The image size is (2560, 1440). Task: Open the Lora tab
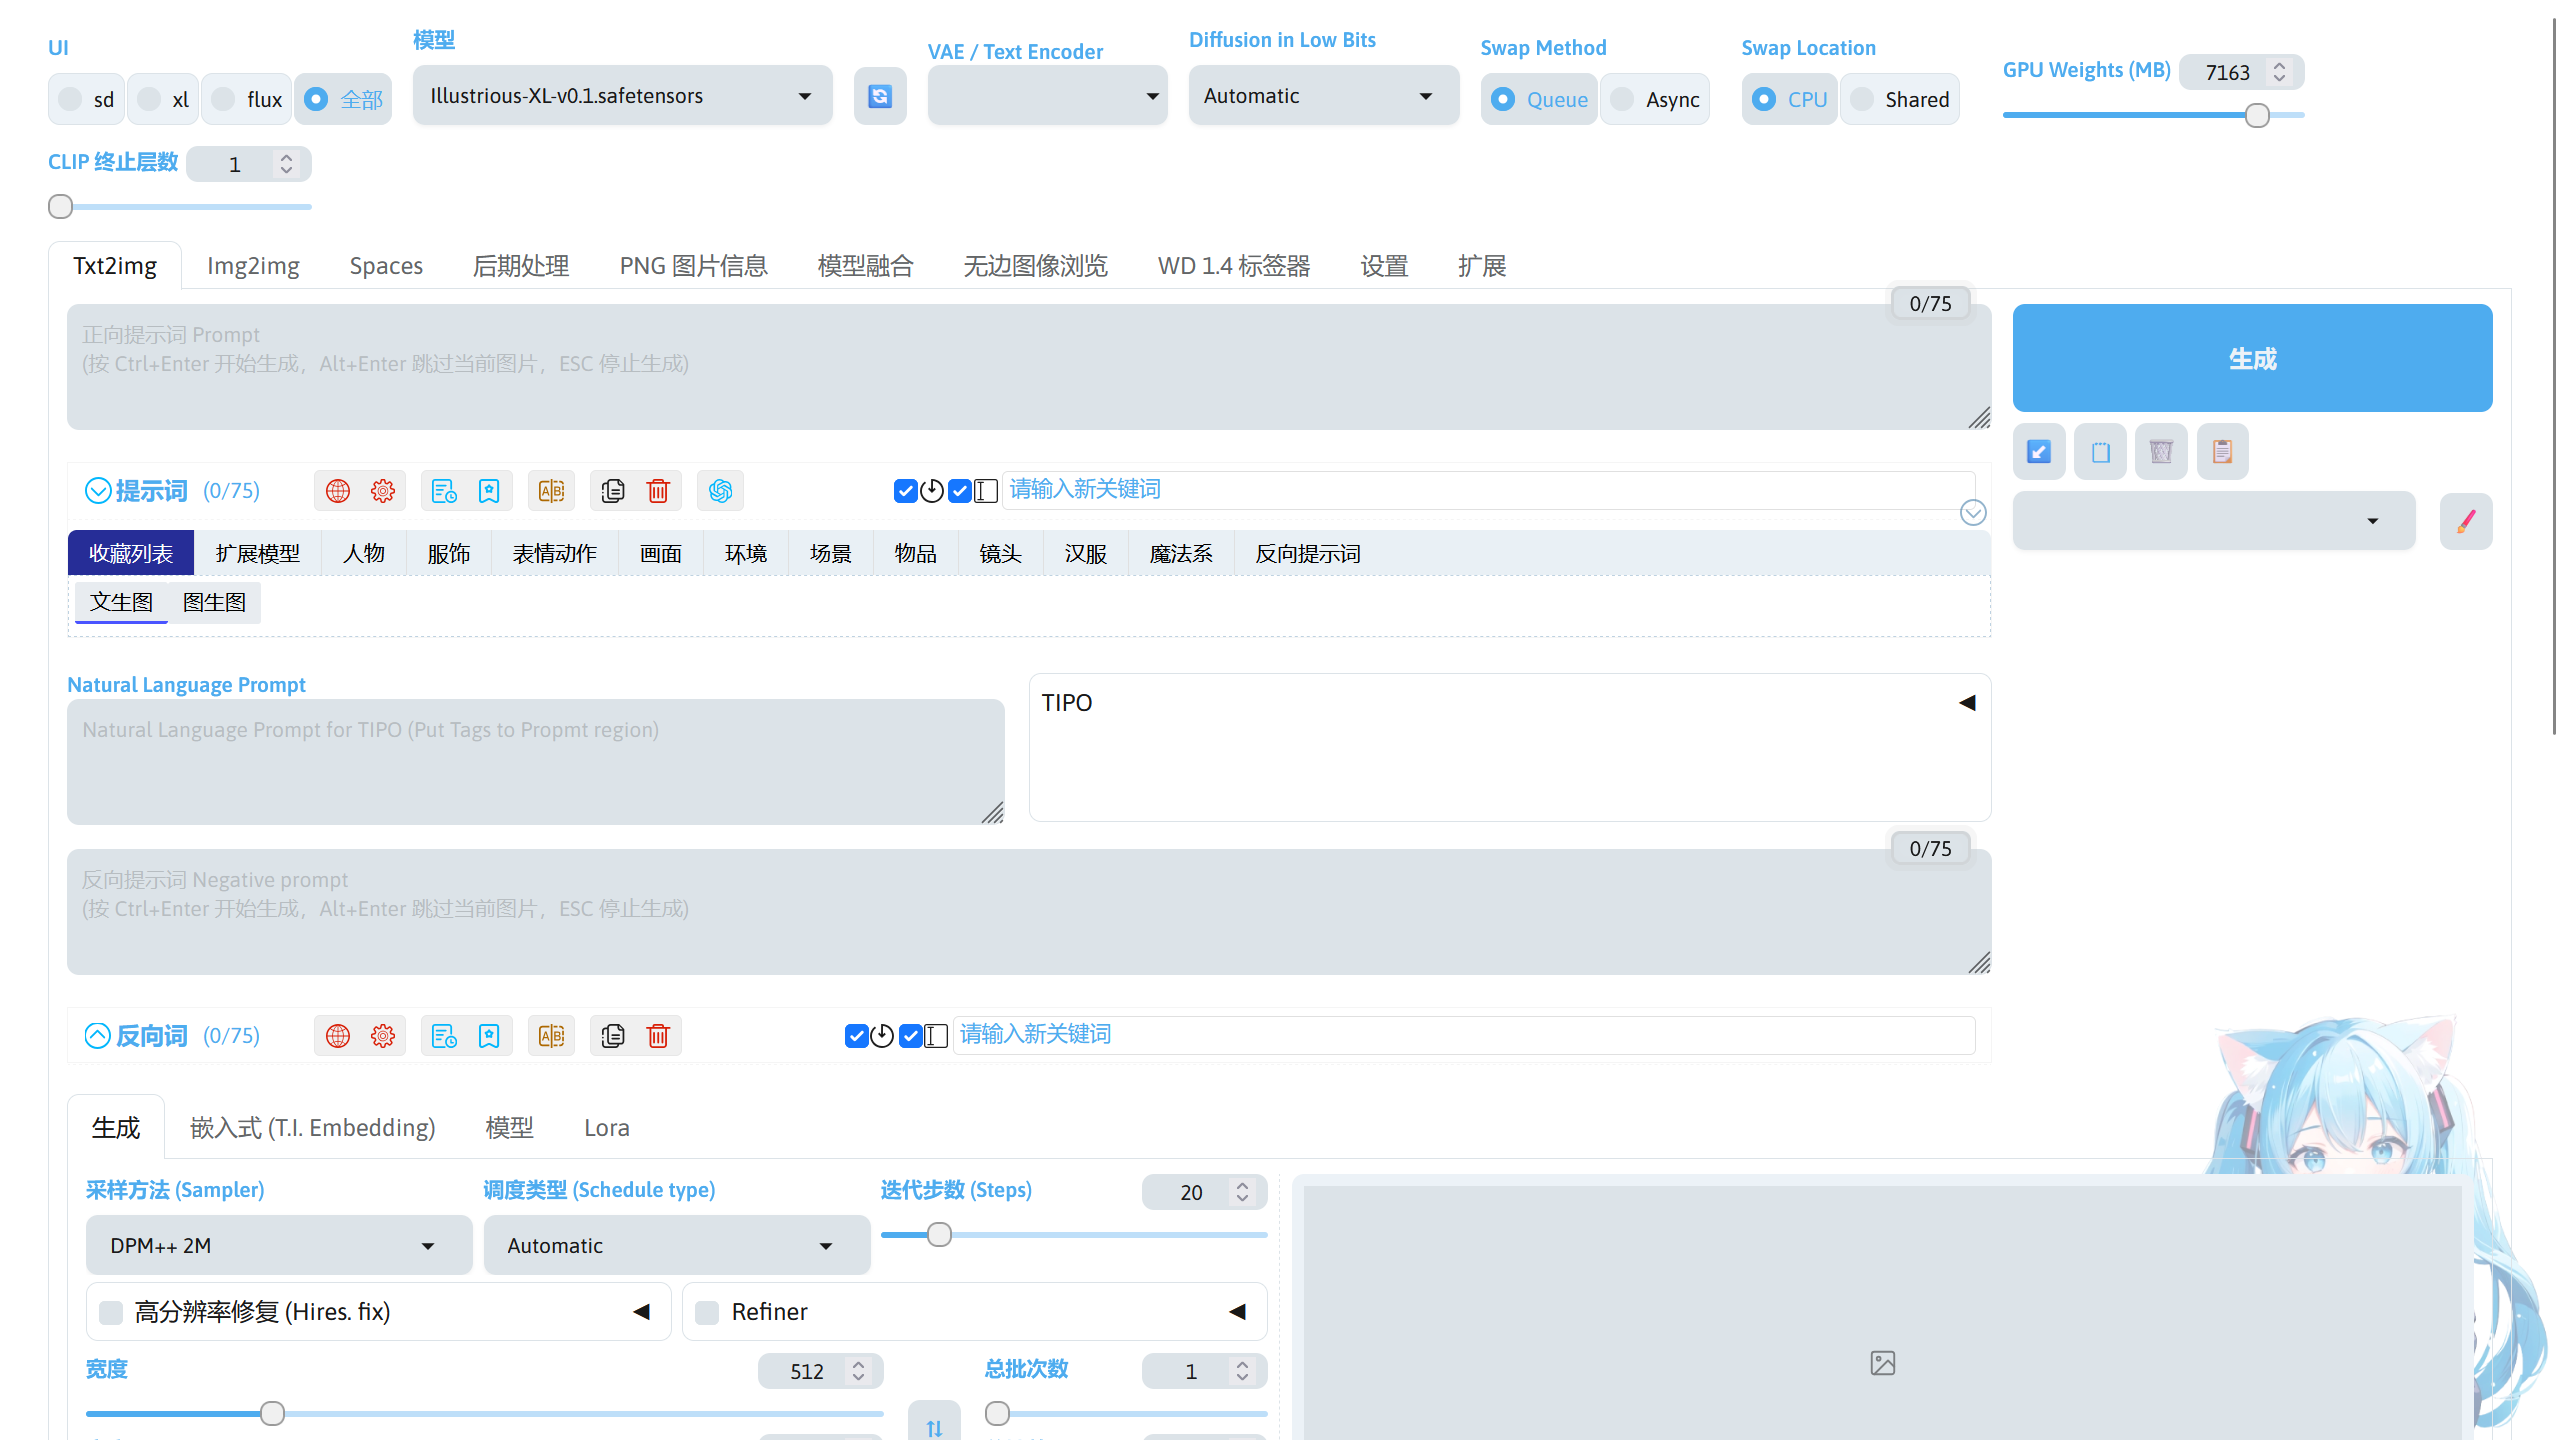[x=606, y=1128]
